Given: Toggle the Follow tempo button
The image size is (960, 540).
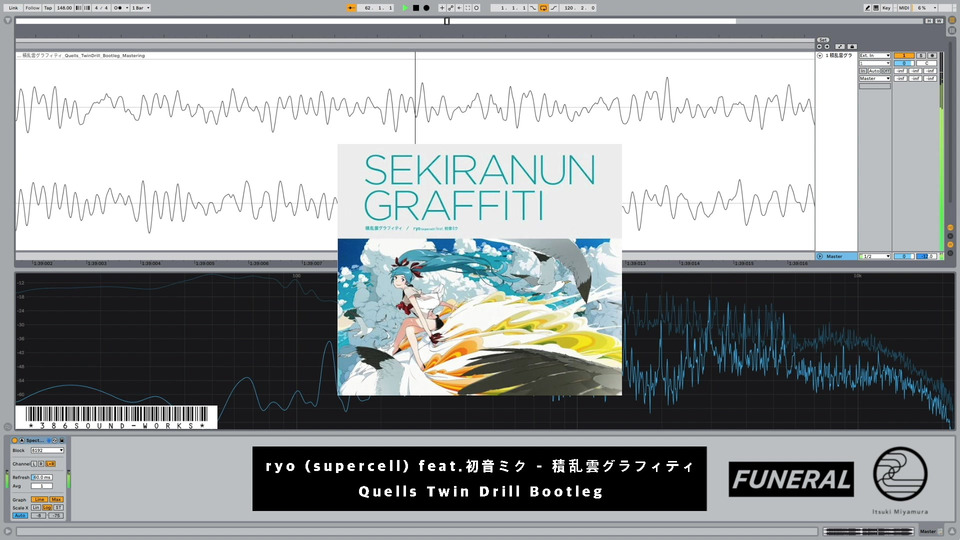Looking at the screenshot, I should tap(32, 8).
